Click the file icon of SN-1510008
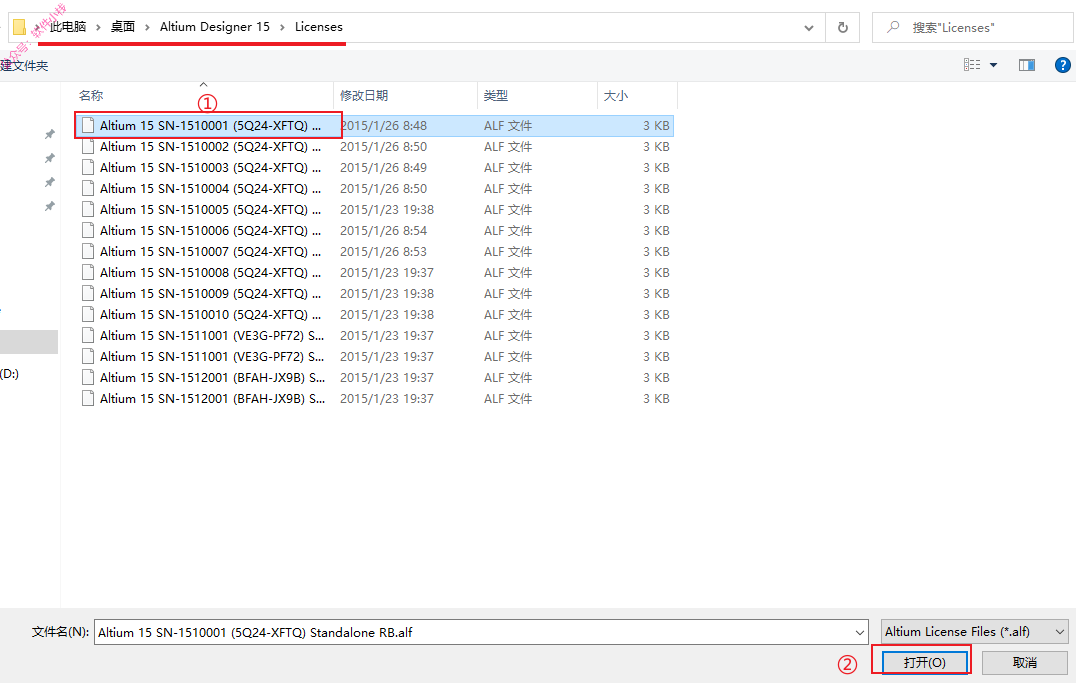Screen dimensions: 1076x683 click(x=88, y=272)
